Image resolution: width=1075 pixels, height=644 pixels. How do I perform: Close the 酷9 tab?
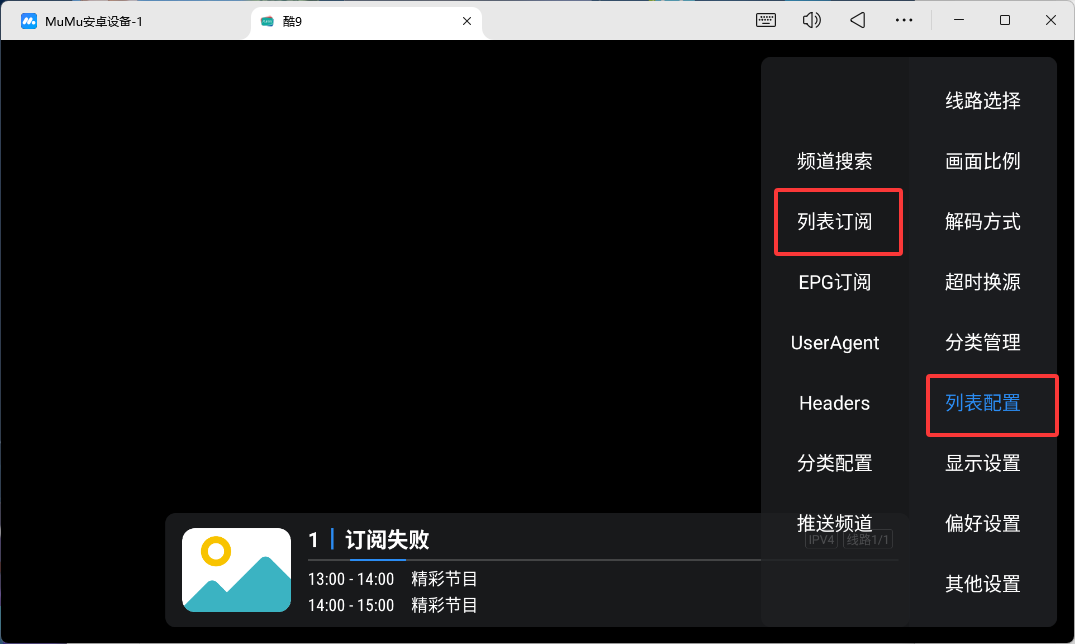coord(467,21)
